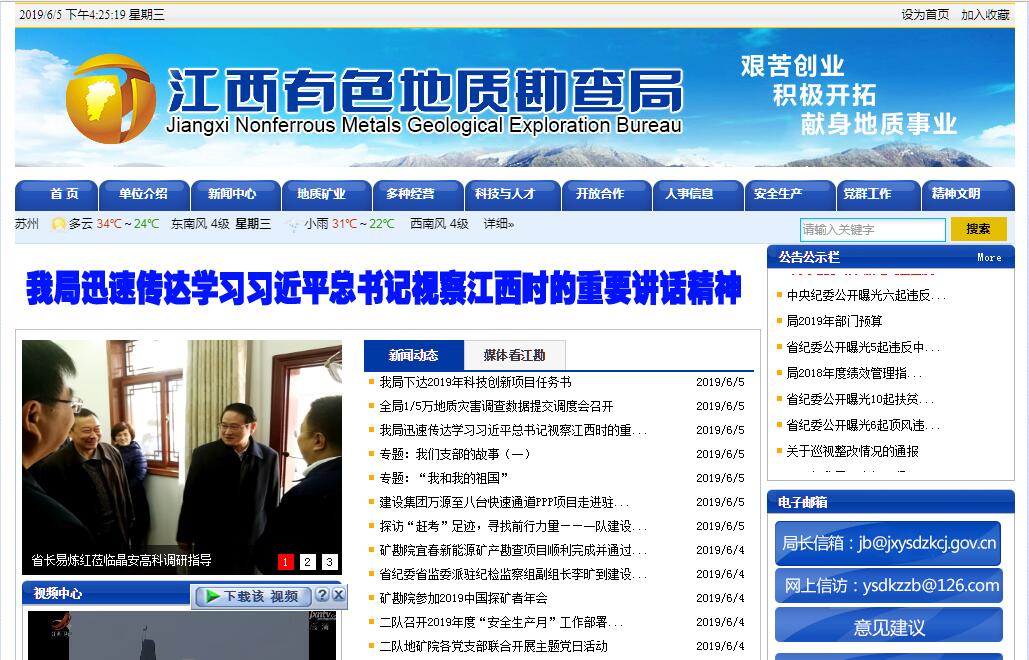Open notice 省纪委公开曝光6起顶风违...
The width and height of the screenshot is (1029, 660).
(863, 425)
